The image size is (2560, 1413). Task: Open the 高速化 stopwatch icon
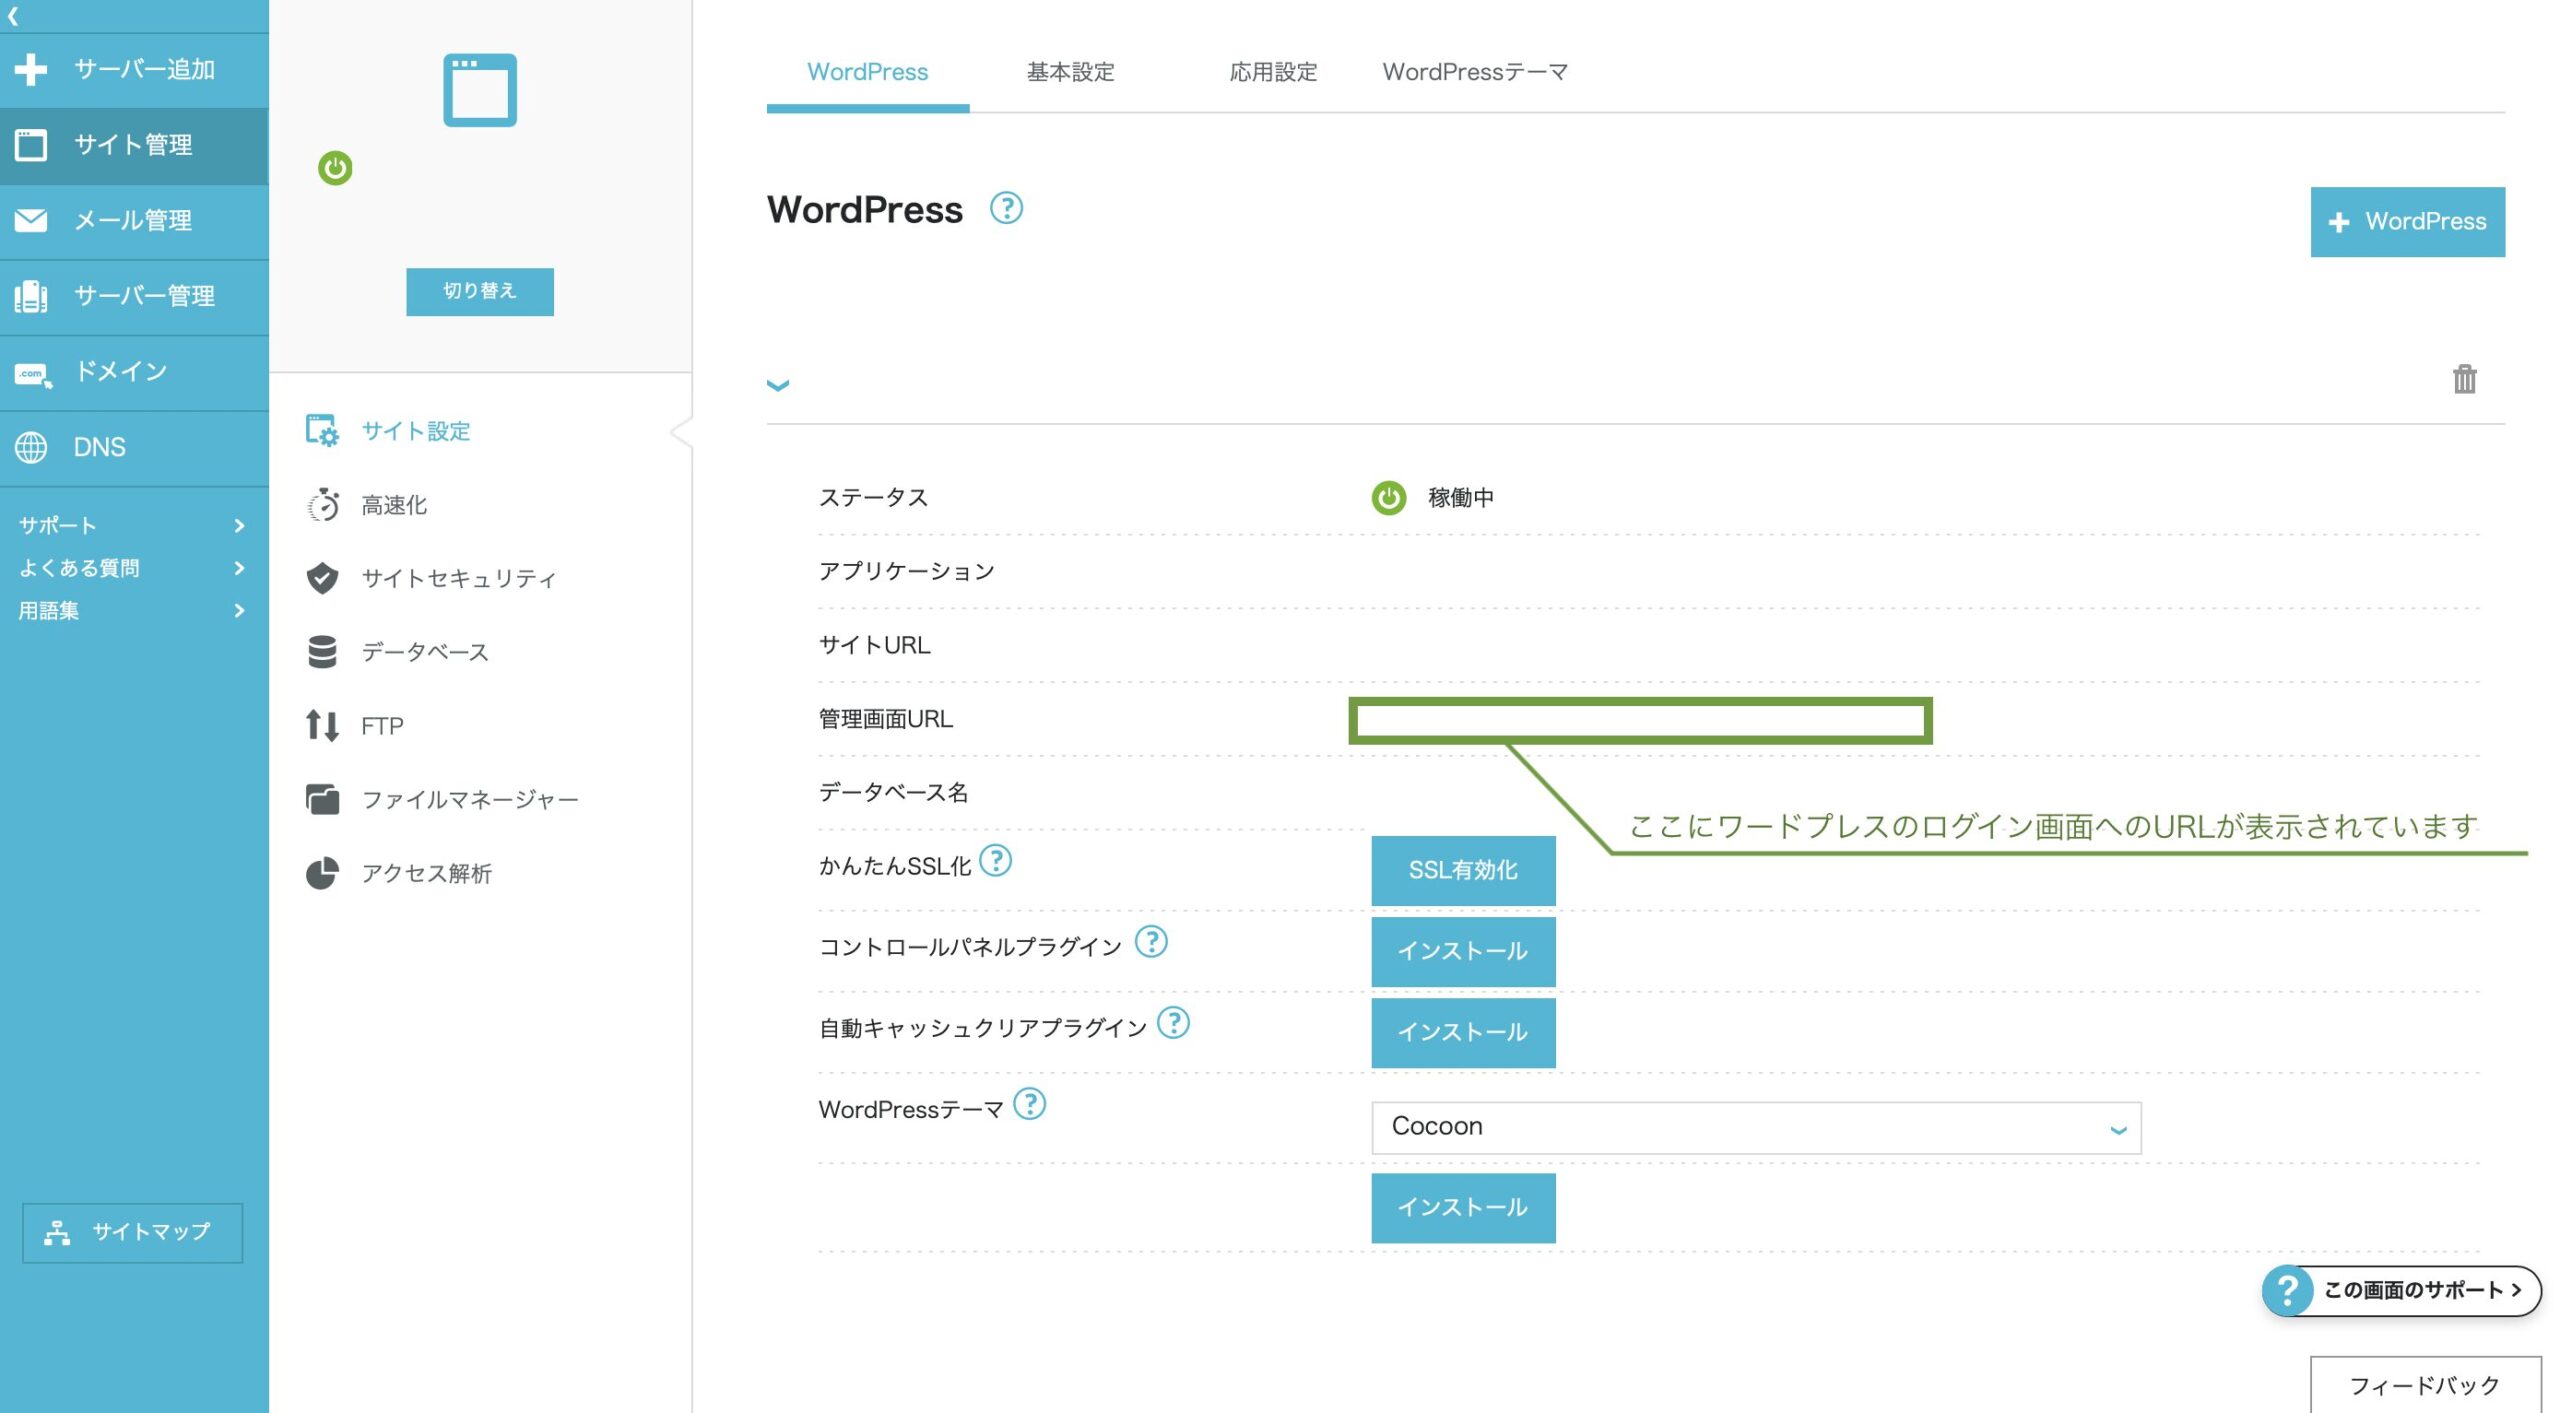pos(322,505)
